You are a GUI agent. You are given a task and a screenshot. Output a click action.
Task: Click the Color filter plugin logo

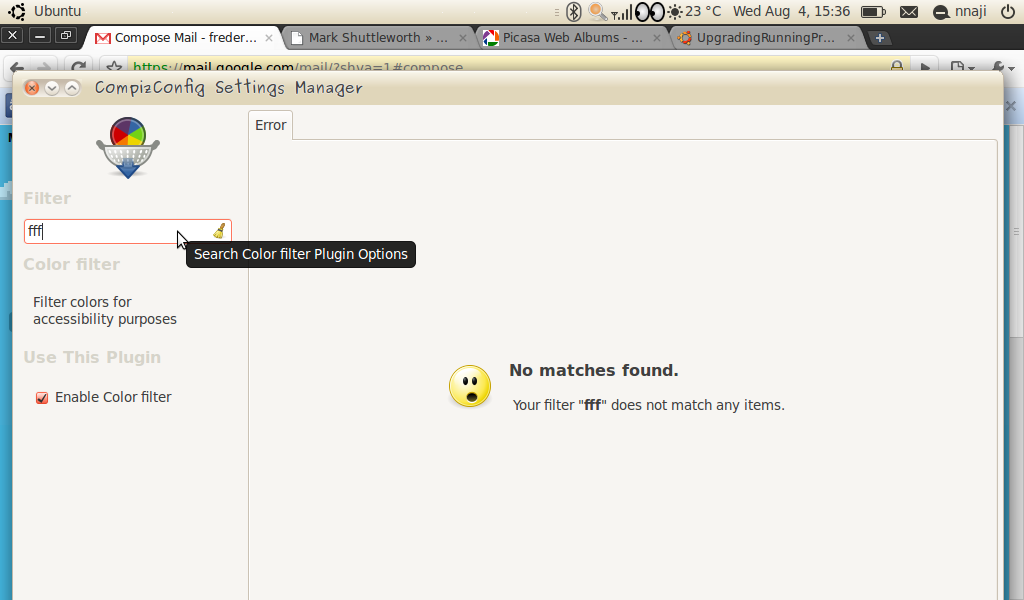pyautogui.click(x=128, y=147)
